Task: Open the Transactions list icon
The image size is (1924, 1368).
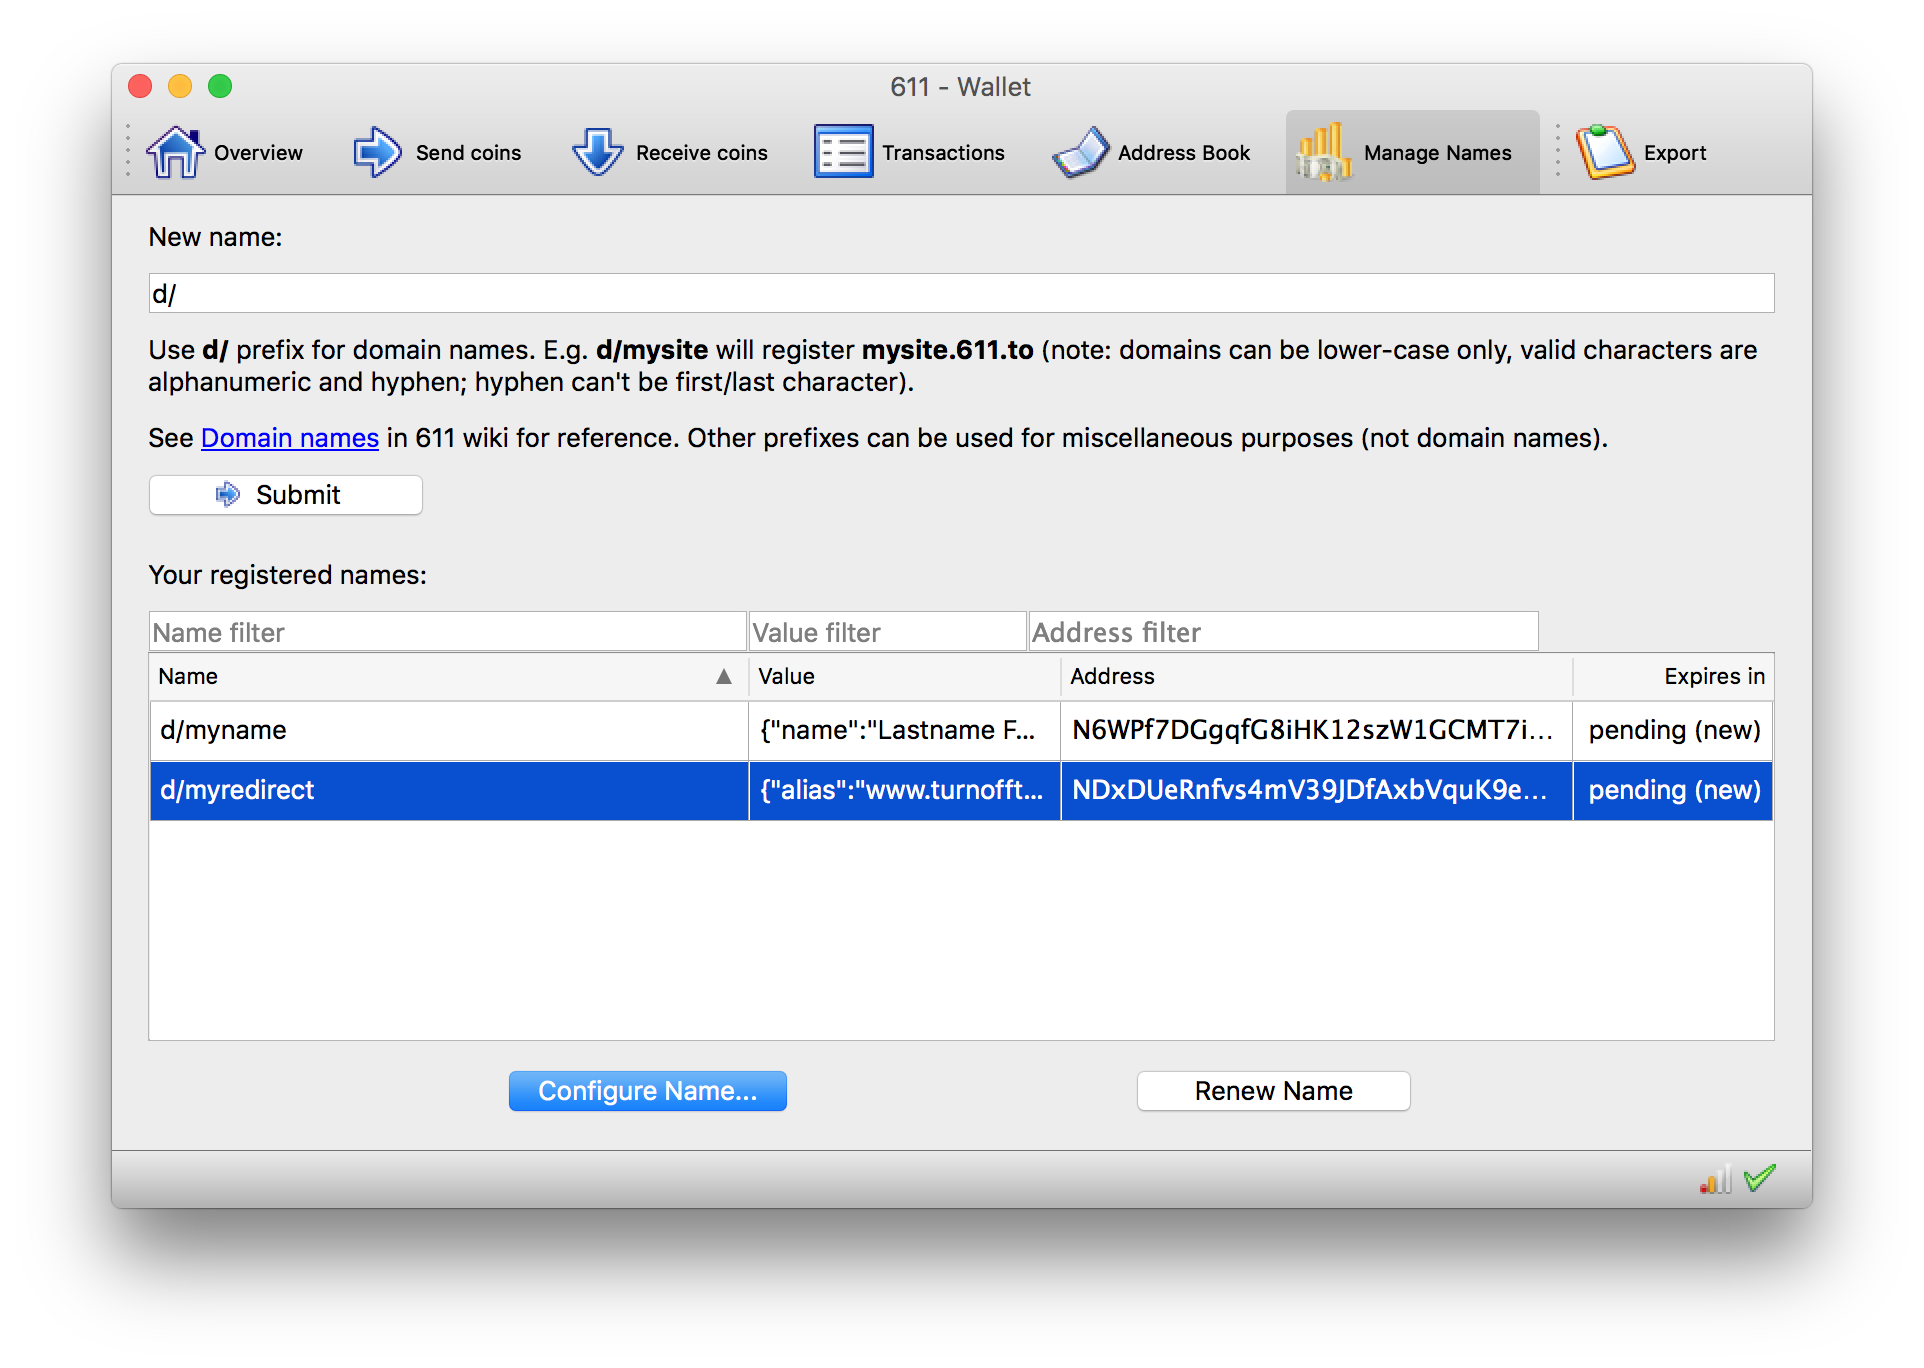Action: 843,153
